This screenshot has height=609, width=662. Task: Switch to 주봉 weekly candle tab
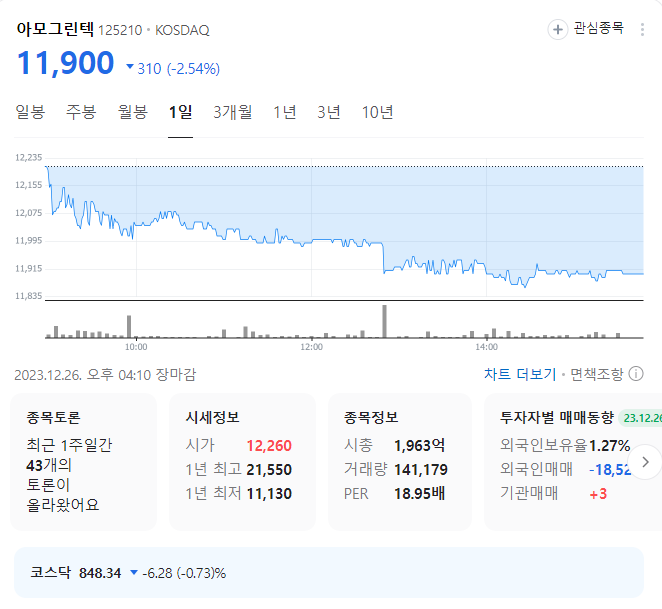[81, 112]
